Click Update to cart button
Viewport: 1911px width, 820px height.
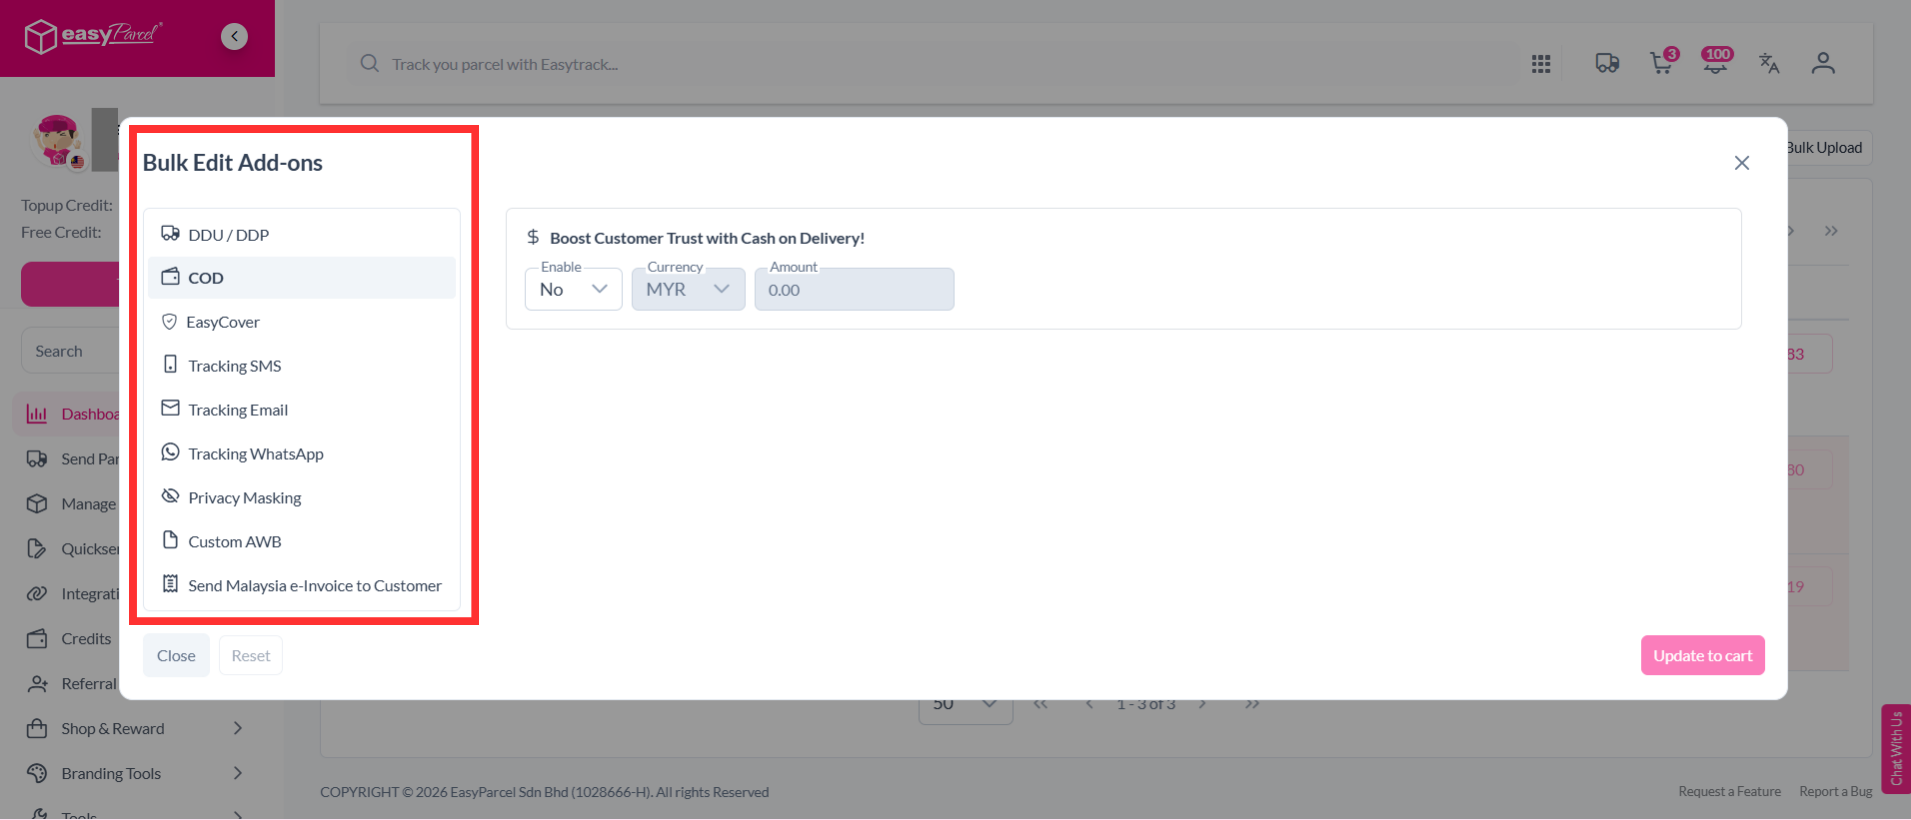coord(1703,656)
